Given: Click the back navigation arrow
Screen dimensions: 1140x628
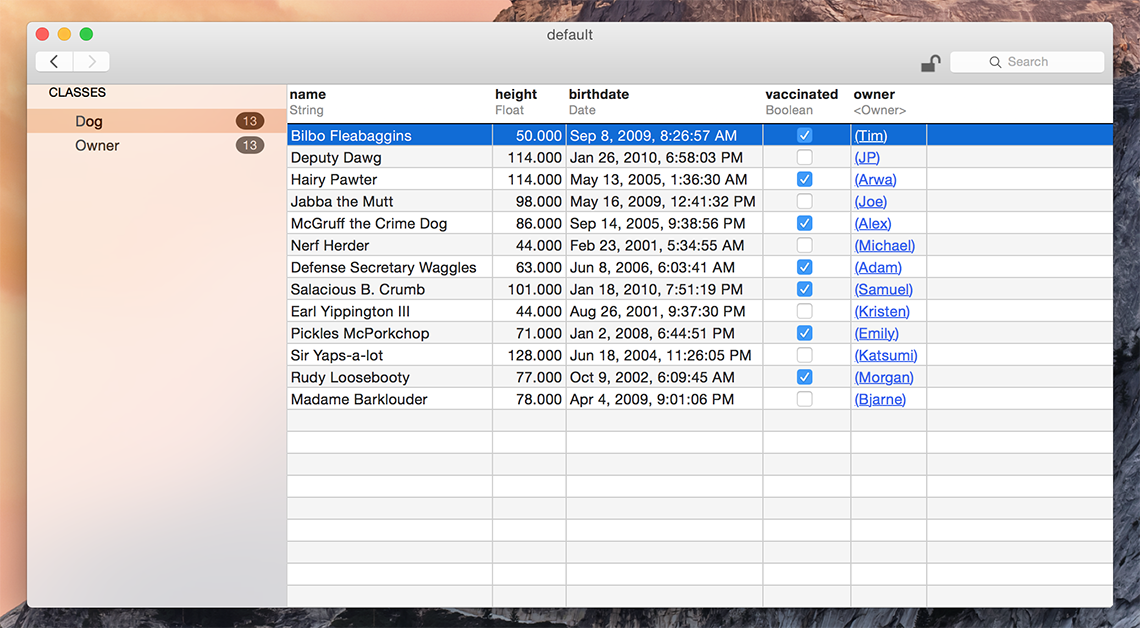Looking at the screenshot, I should (54, 62).
